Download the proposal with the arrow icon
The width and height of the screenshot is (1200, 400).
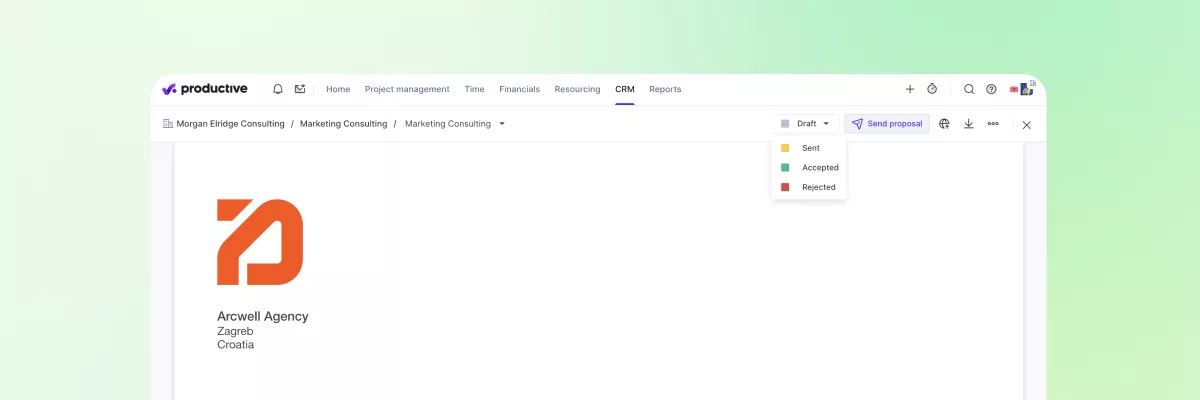[968, 124]
